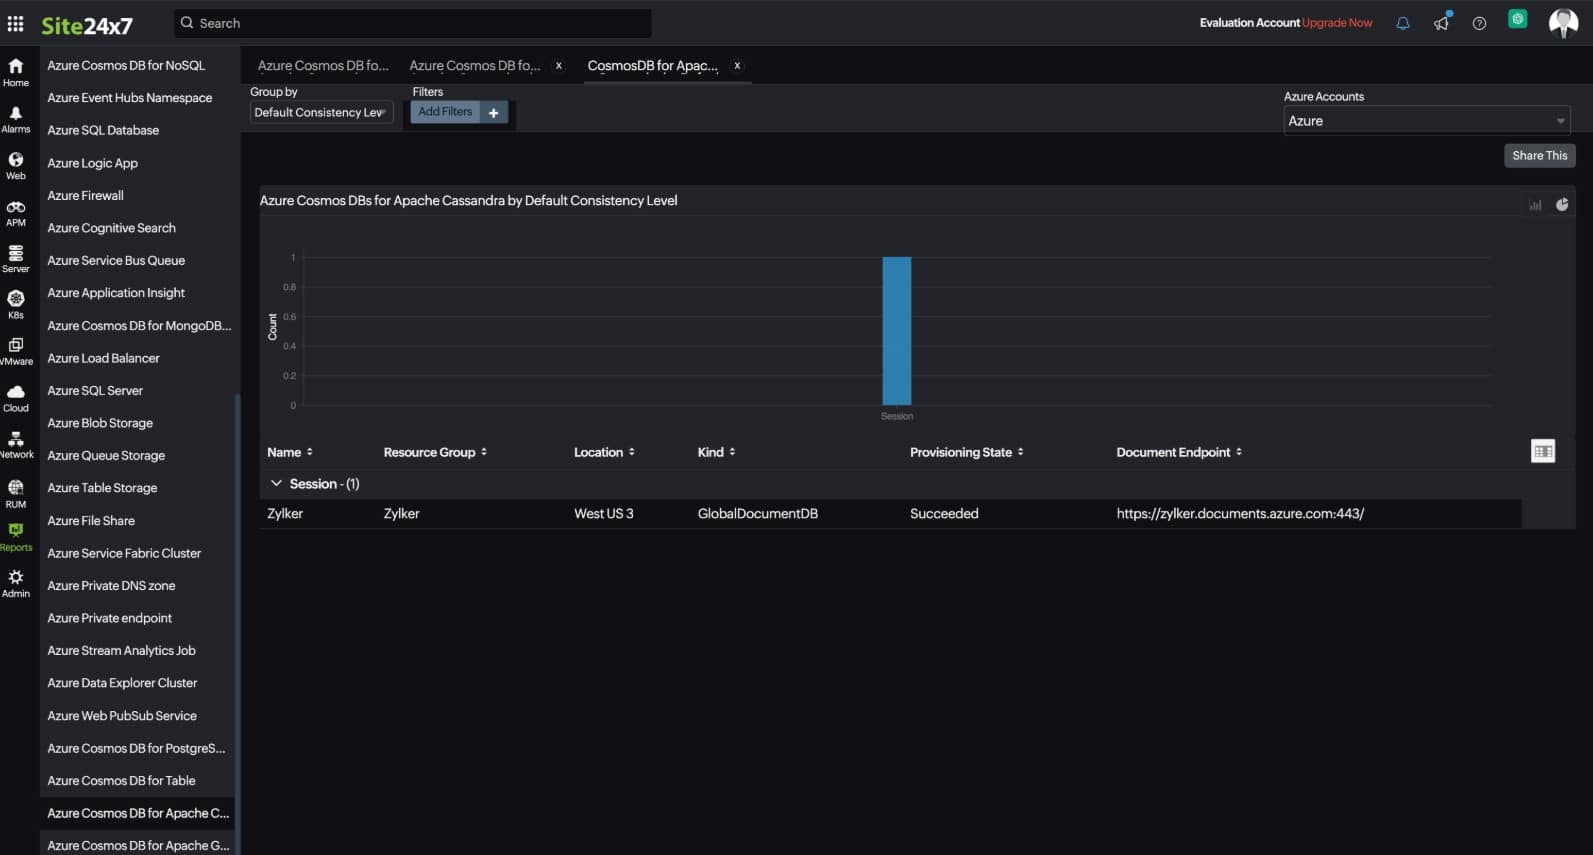Open the Group by dropdown
Viewport: 1593px width, 855px height.
pos(321,113)
